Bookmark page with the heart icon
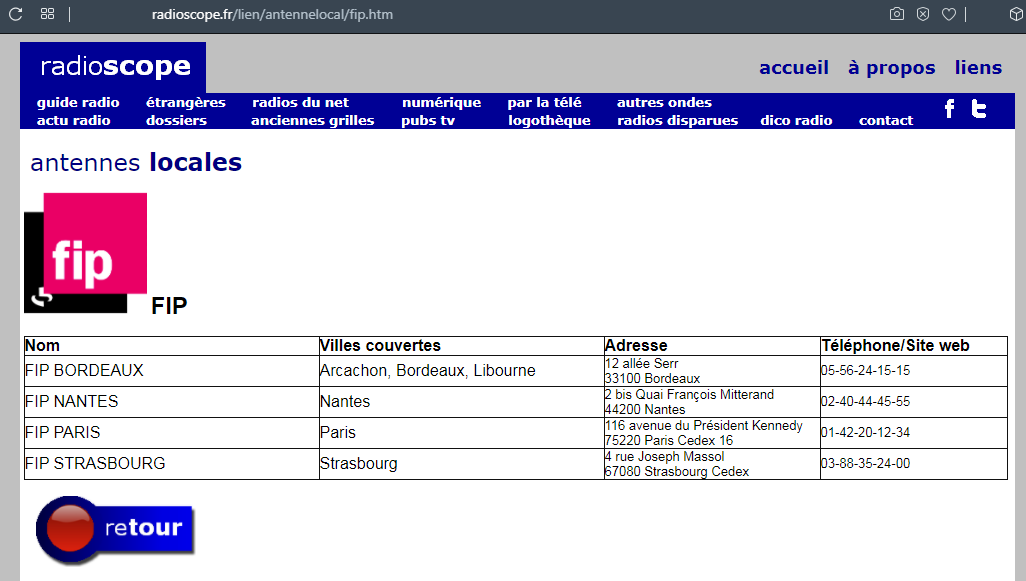Screen dimensions: 1026x581 (949, 14)
